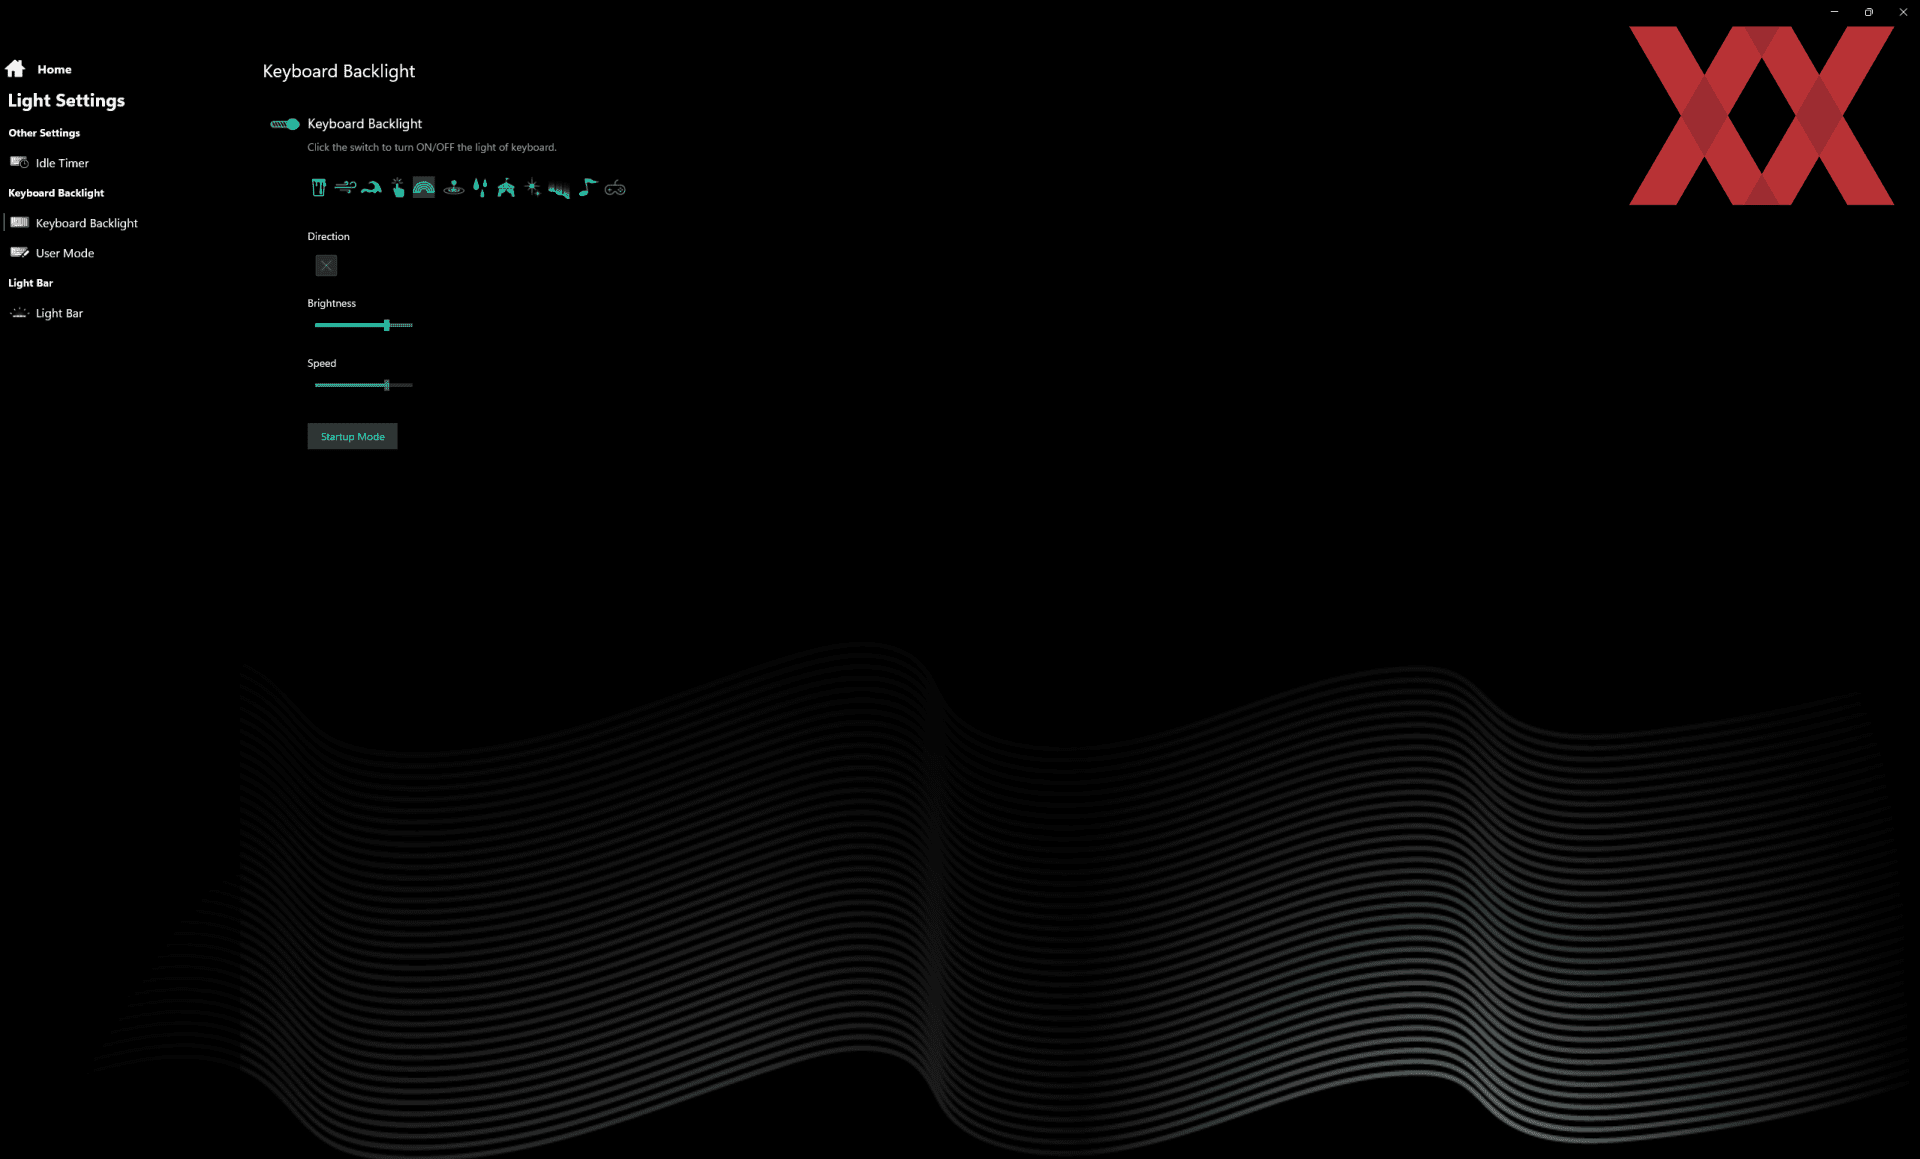Choose the raindrops lighting effect icon
This screenshot has height=1159, width=1920.
(x=480, y=188)
